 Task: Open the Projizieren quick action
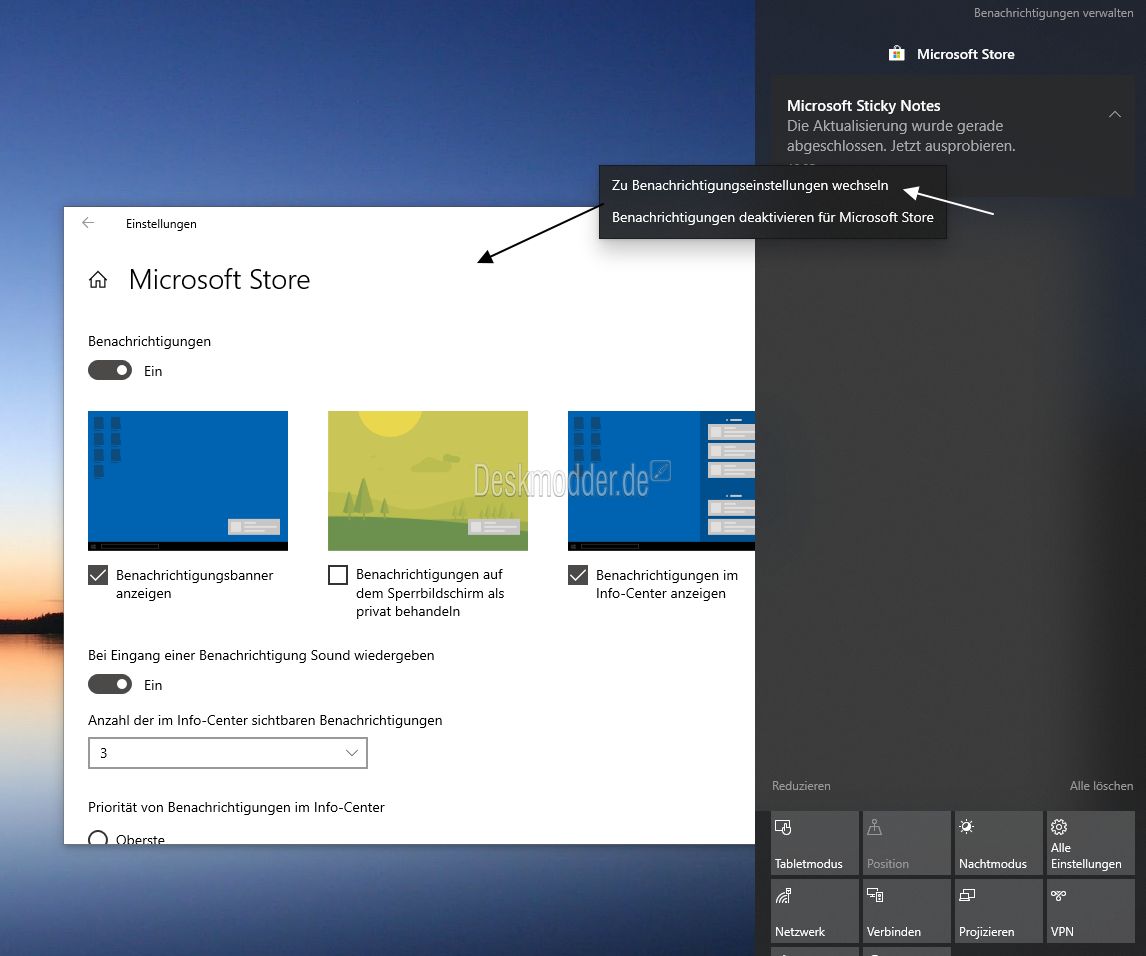(999, 911)
